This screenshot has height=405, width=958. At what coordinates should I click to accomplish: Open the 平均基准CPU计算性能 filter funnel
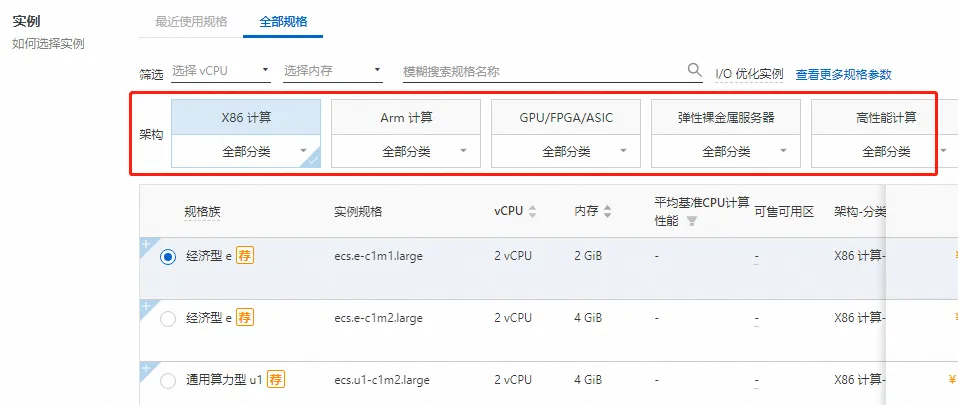691,221
